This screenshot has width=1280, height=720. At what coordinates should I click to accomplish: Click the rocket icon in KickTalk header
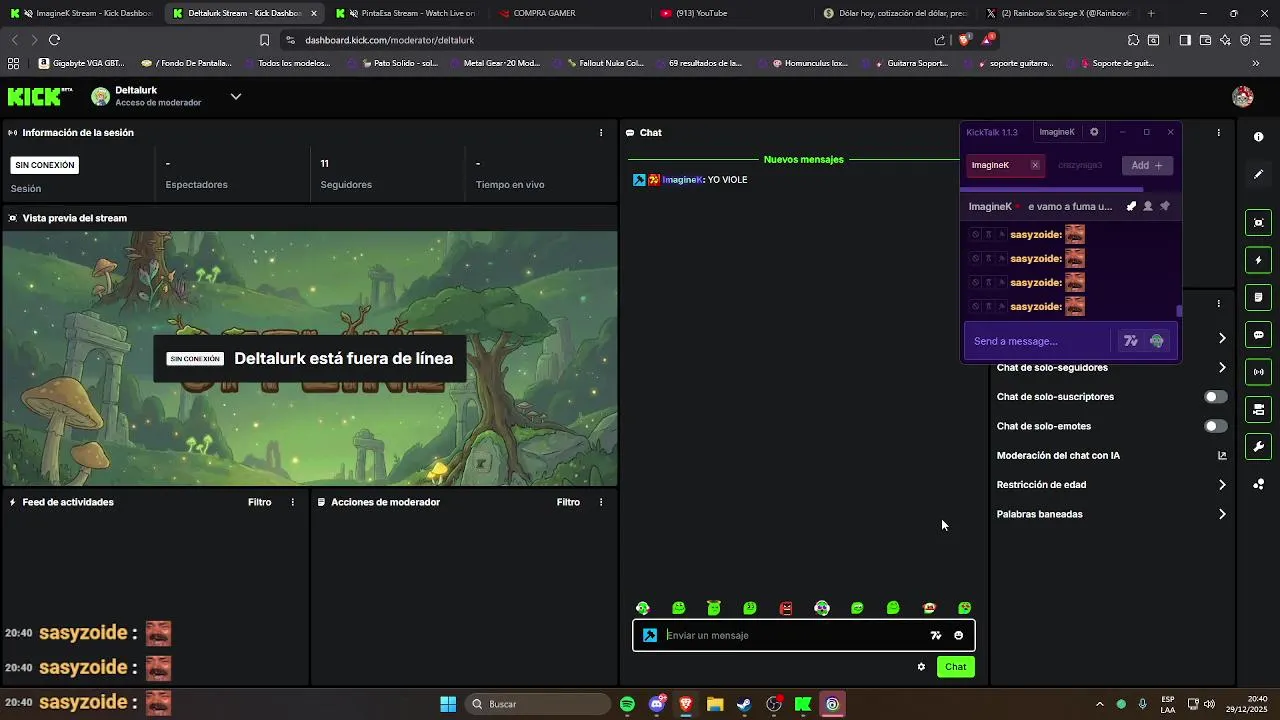tap(1131, 206)
